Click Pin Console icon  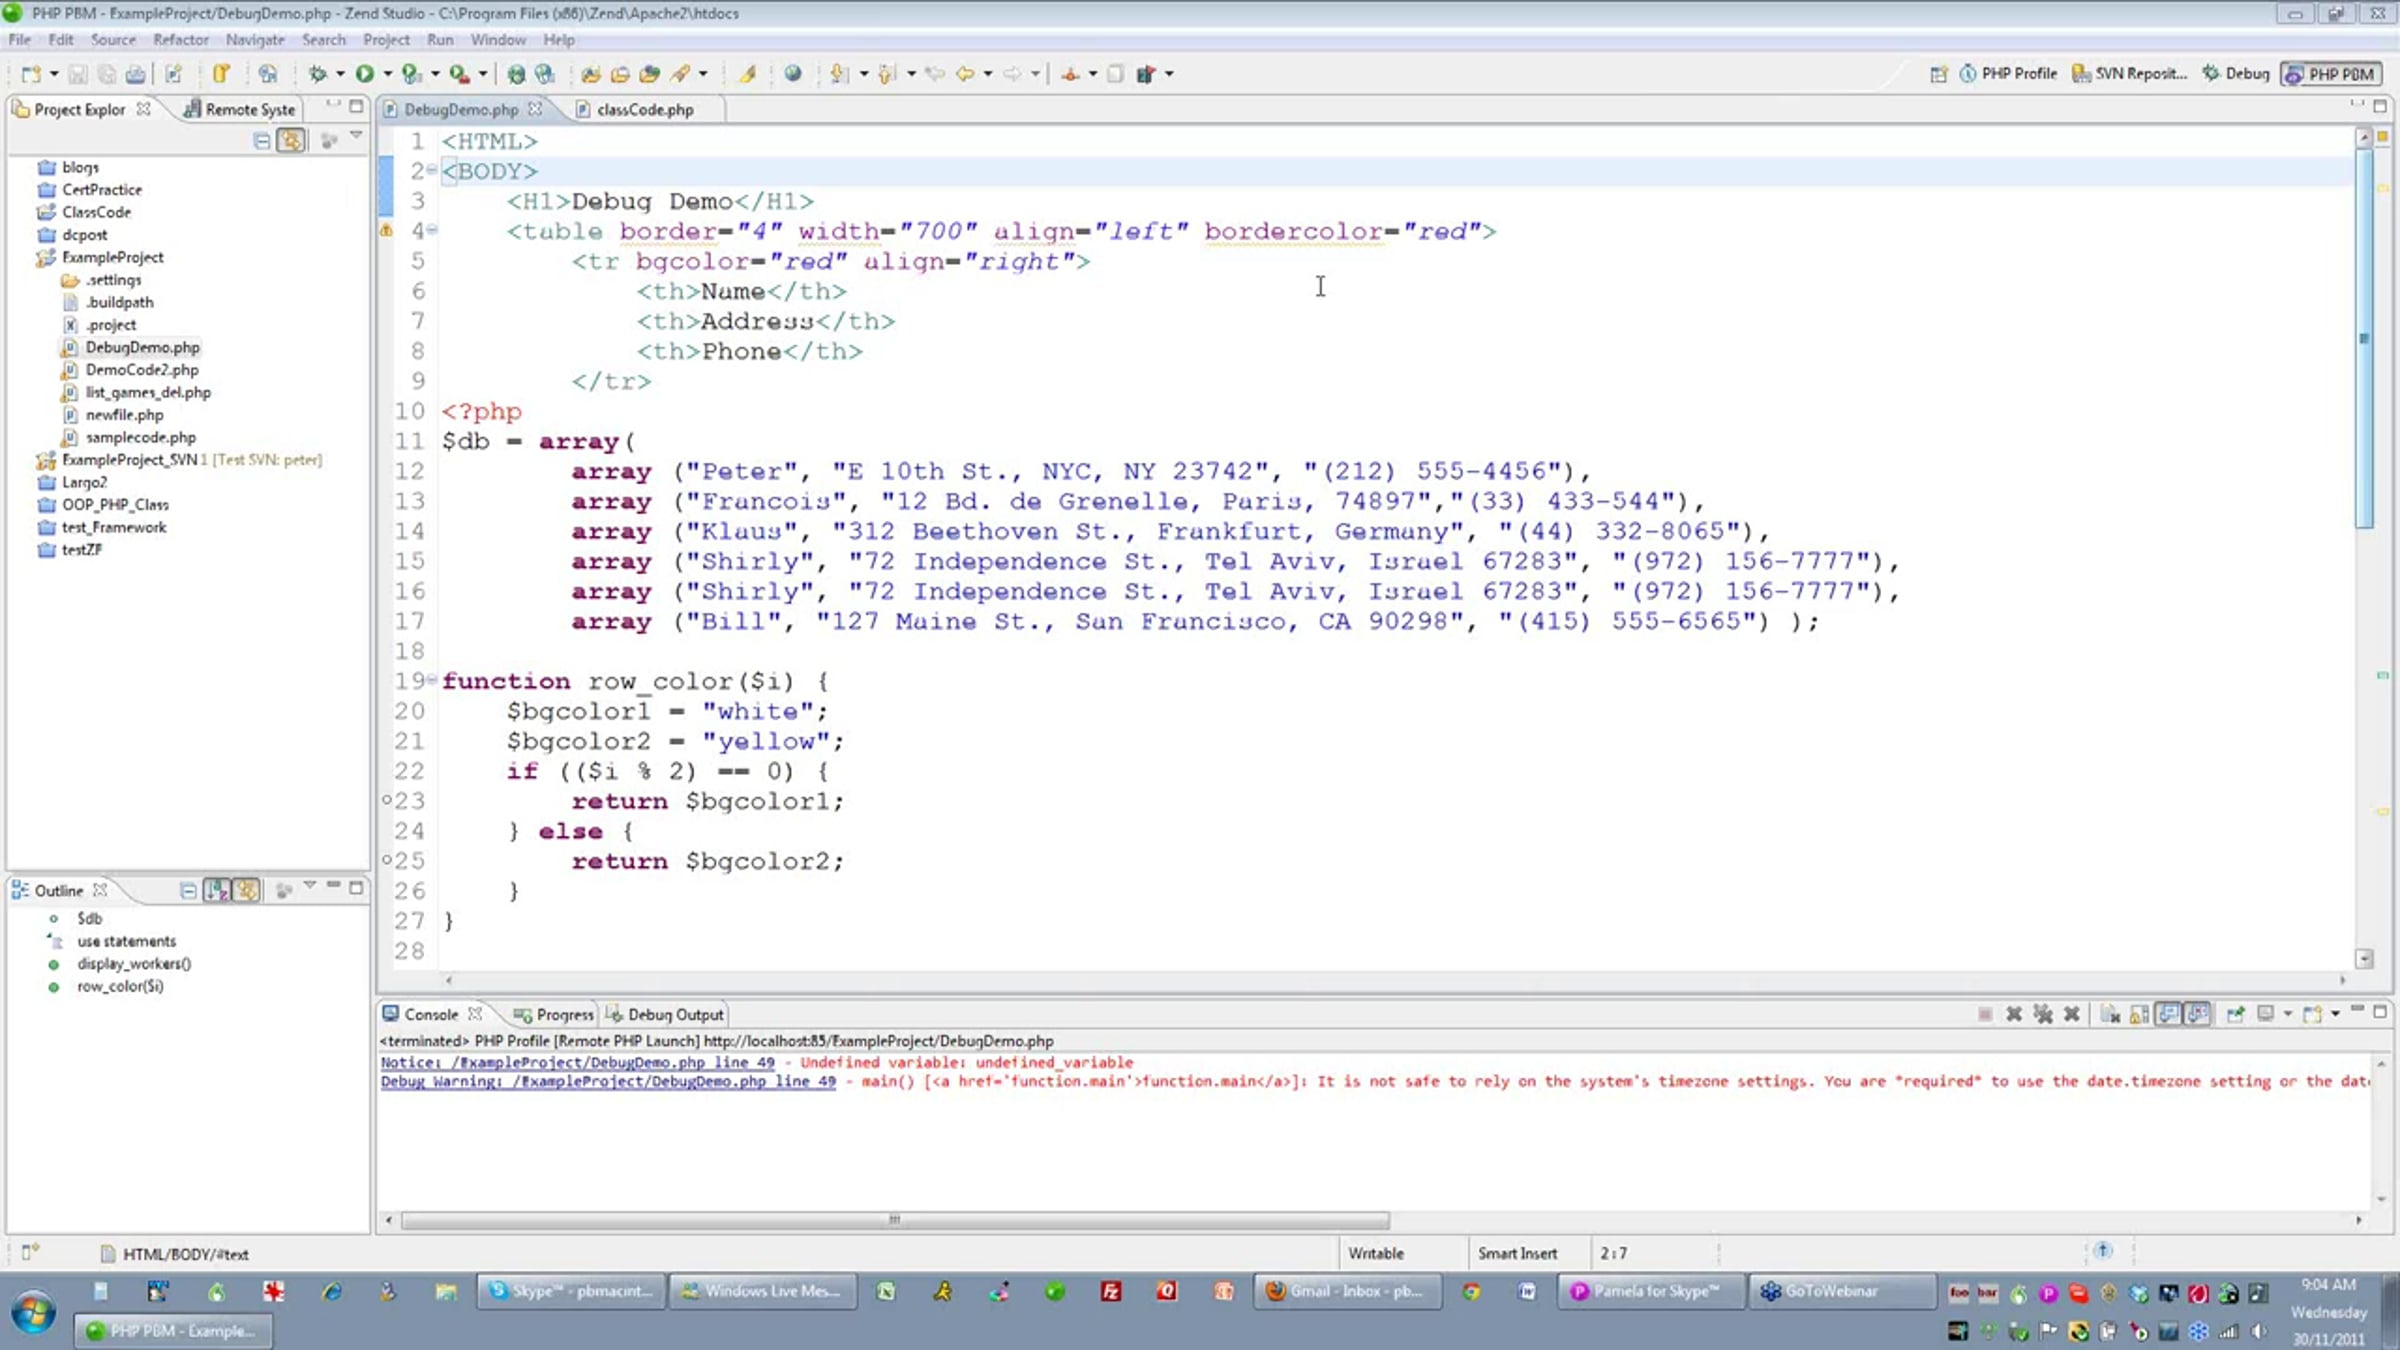[2235, 1014]
